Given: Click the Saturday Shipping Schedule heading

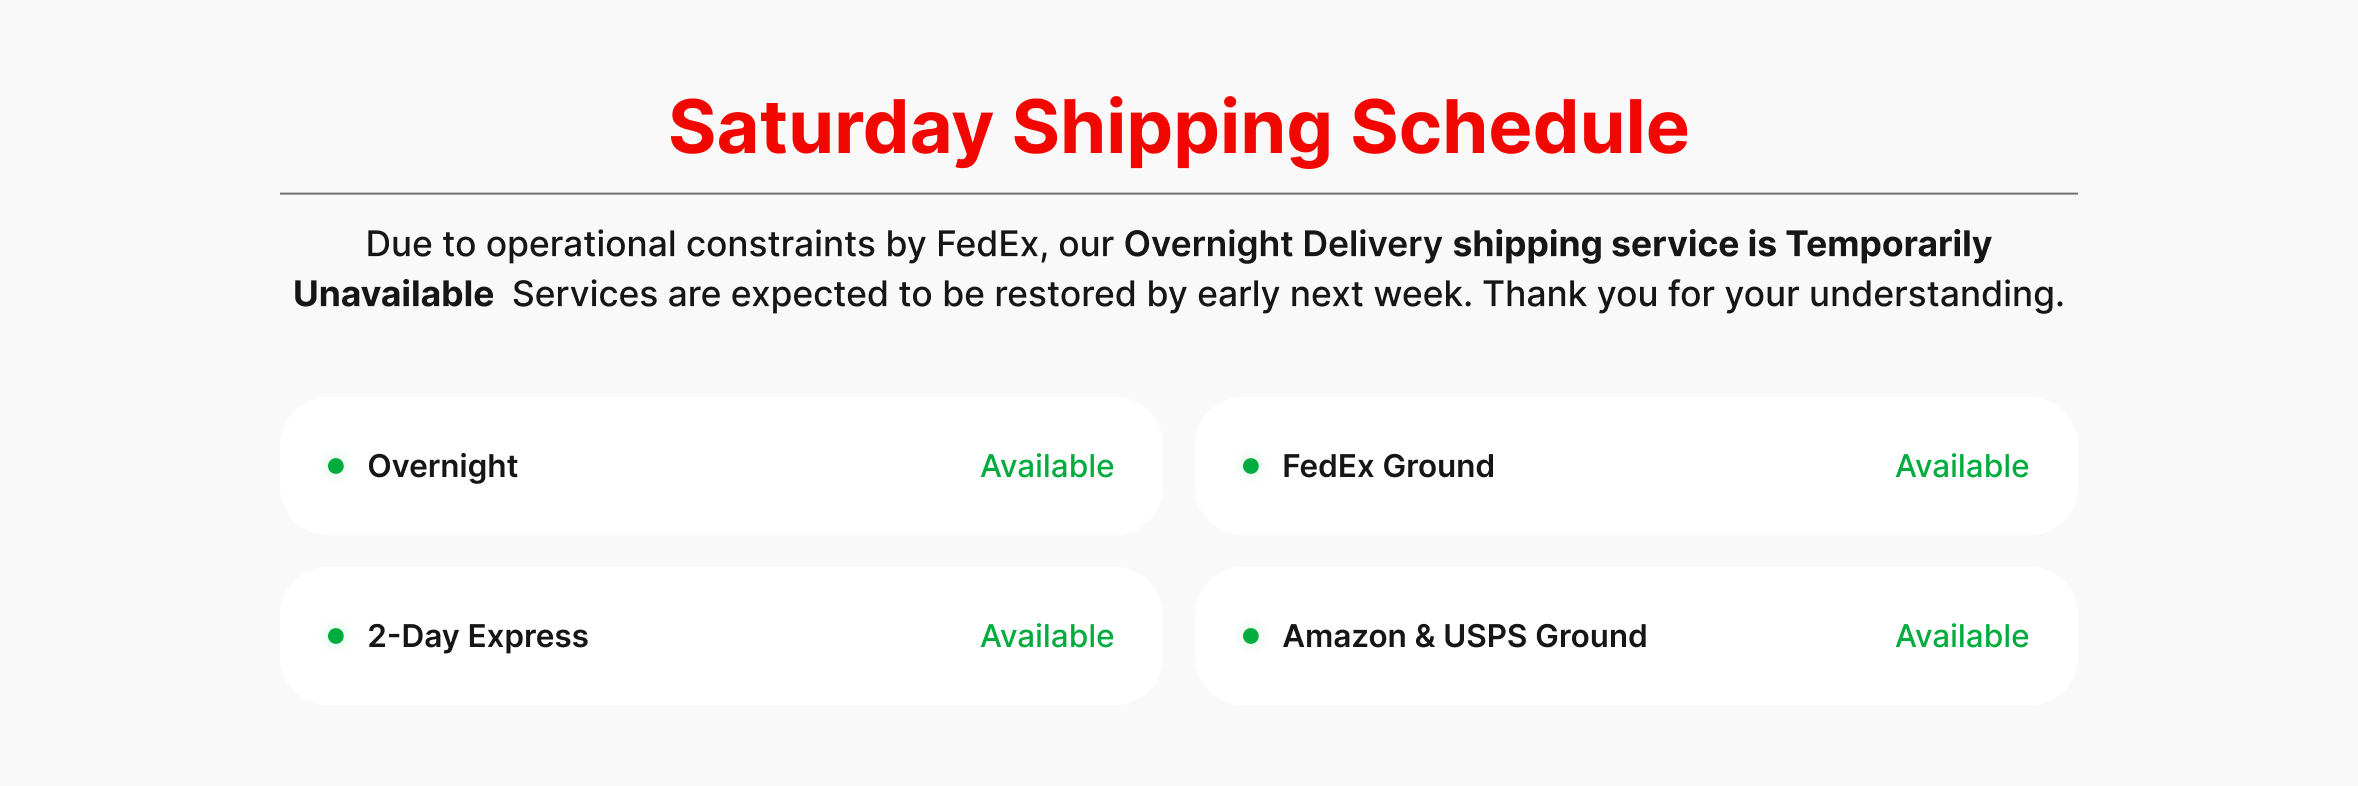Looking at the screenshot, I should click(x=1178, y=128).
